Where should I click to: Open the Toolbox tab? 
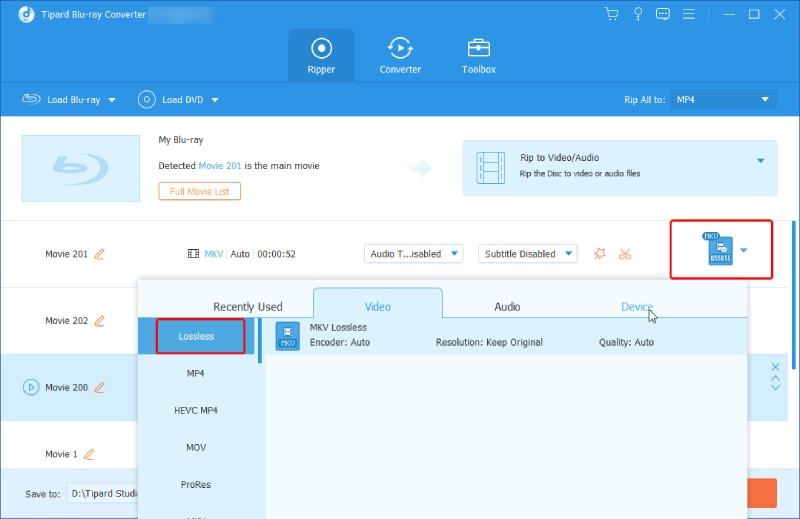tap(479, 55)
